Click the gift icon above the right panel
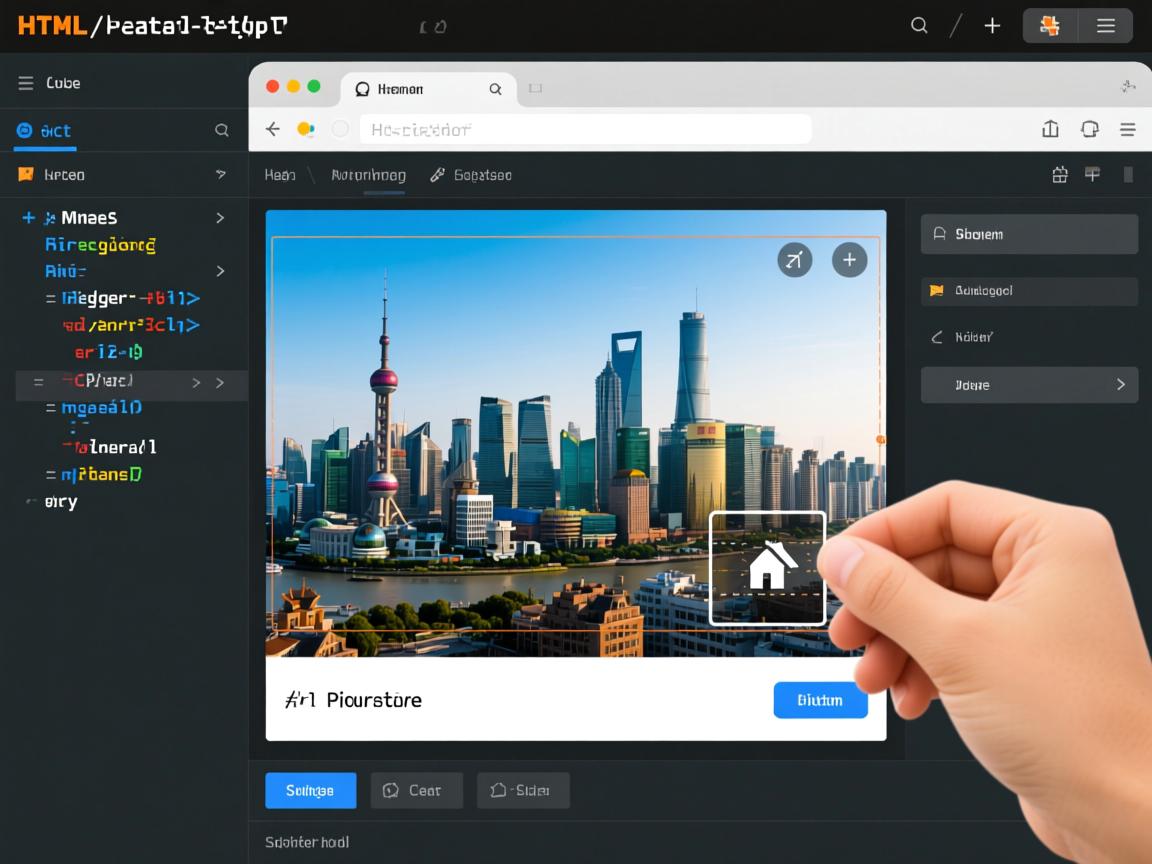This screenshot has width=1152, height=864. pos(1060,175)
